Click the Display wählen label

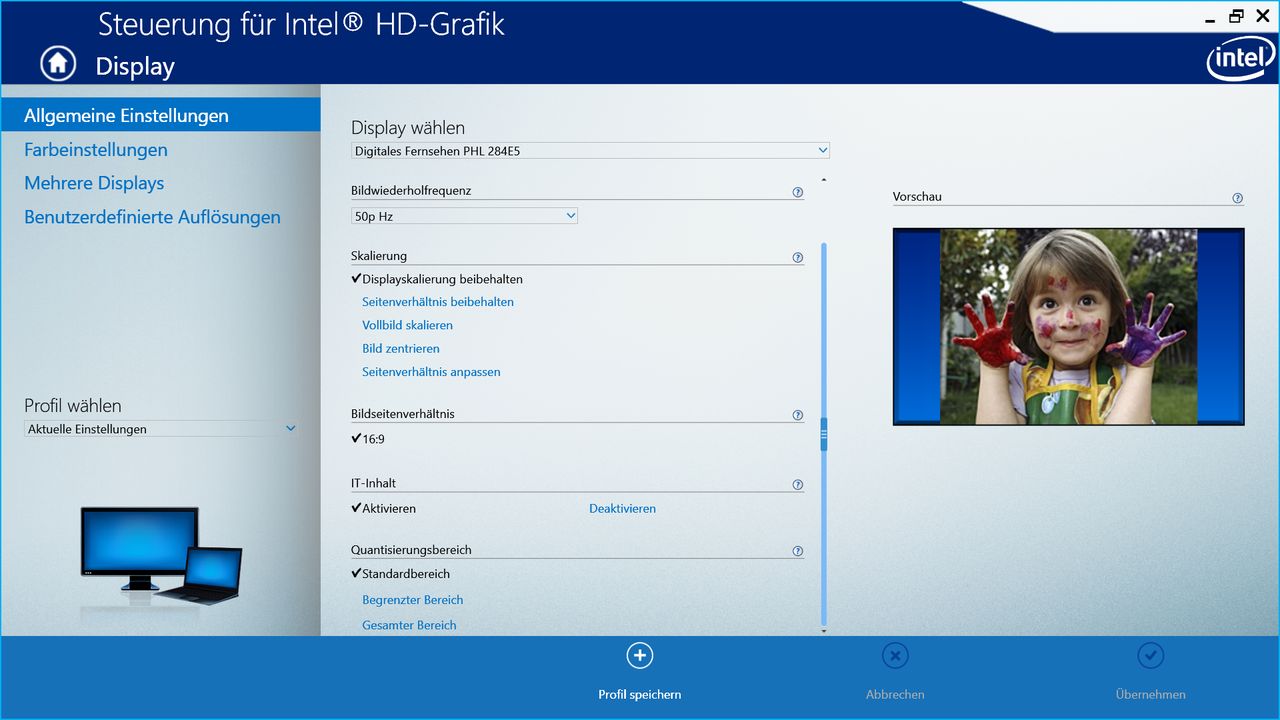(x=408, y=128)
